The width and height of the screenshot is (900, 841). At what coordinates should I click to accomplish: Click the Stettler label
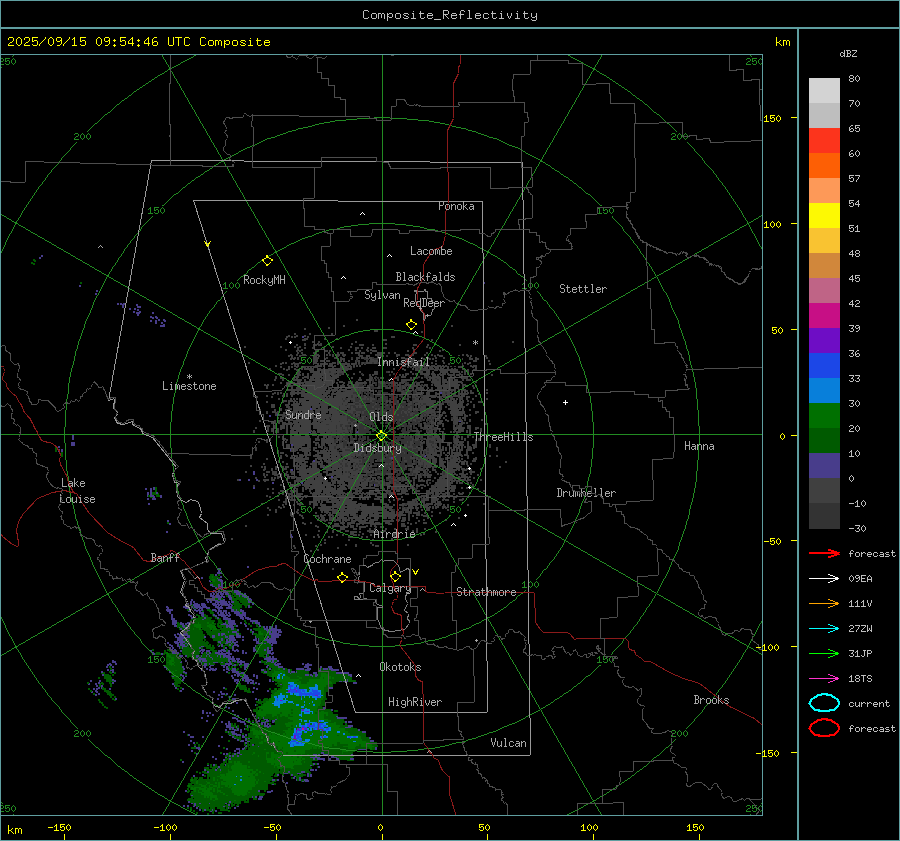pos(583,289)
